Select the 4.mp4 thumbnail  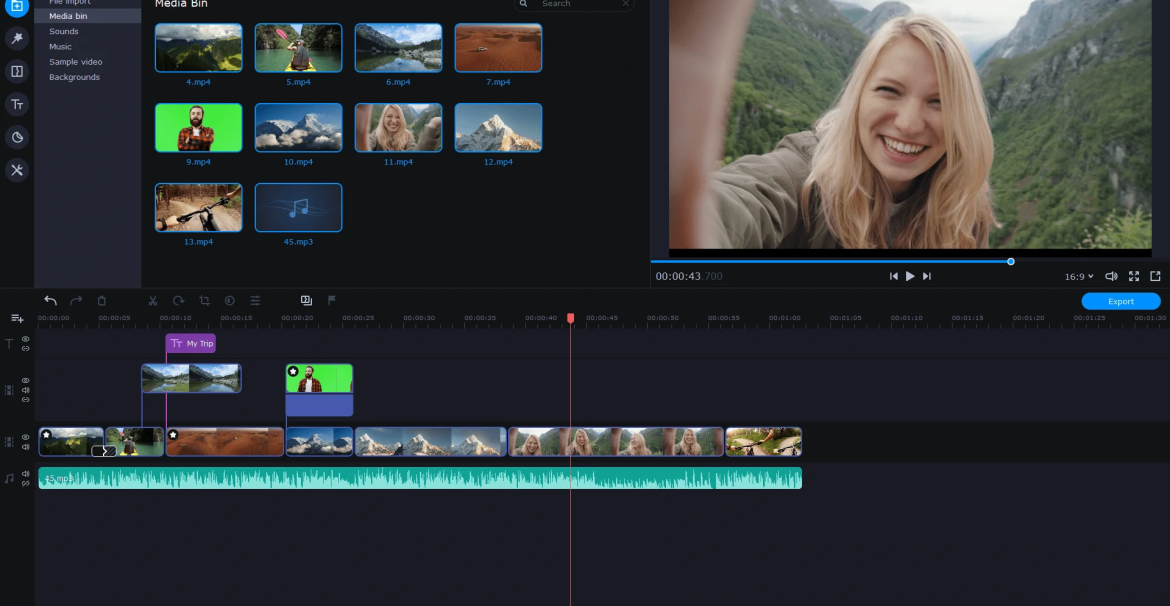click(x=198, y=48)
